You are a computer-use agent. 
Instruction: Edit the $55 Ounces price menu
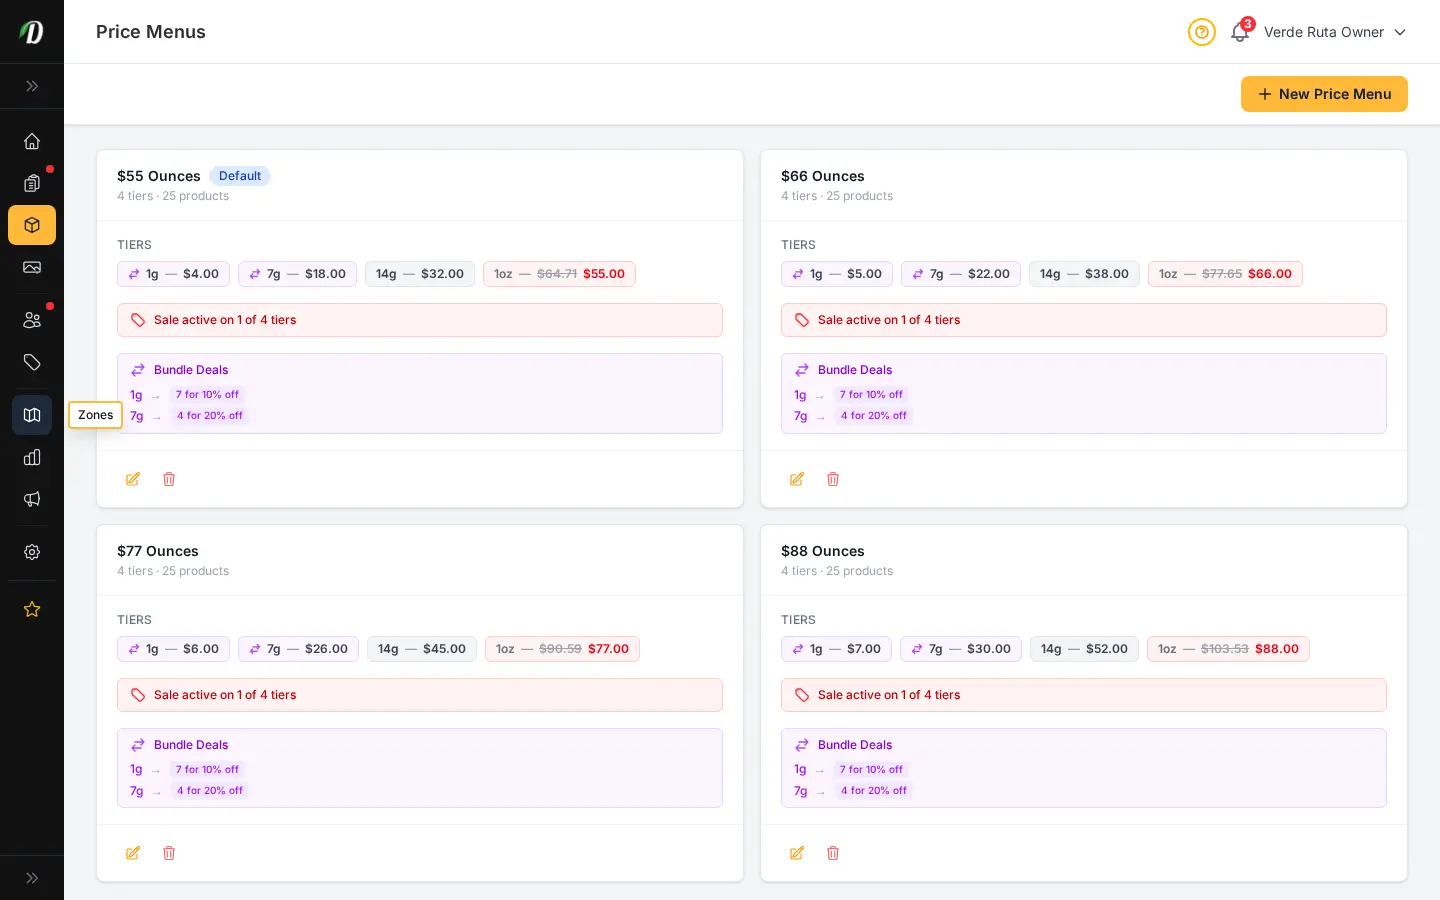click(x=133, y=479)
